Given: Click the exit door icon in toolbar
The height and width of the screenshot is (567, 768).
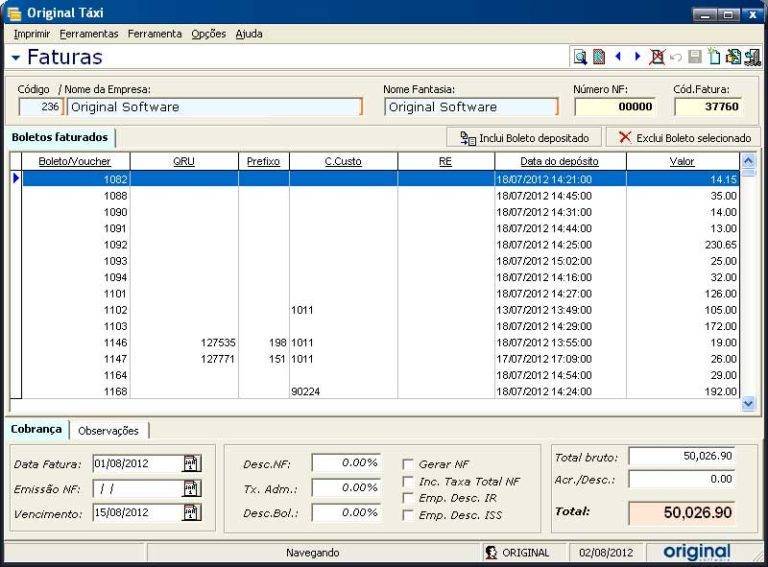Looking at the screenshot, I should pos(752,57).
